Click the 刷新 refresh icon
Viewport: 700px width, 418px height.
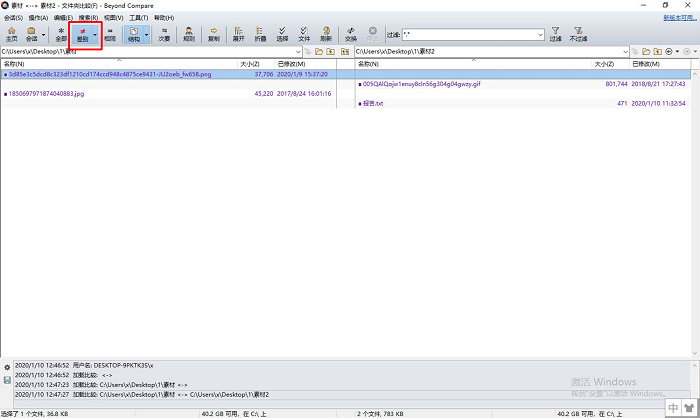pos(326,34)
